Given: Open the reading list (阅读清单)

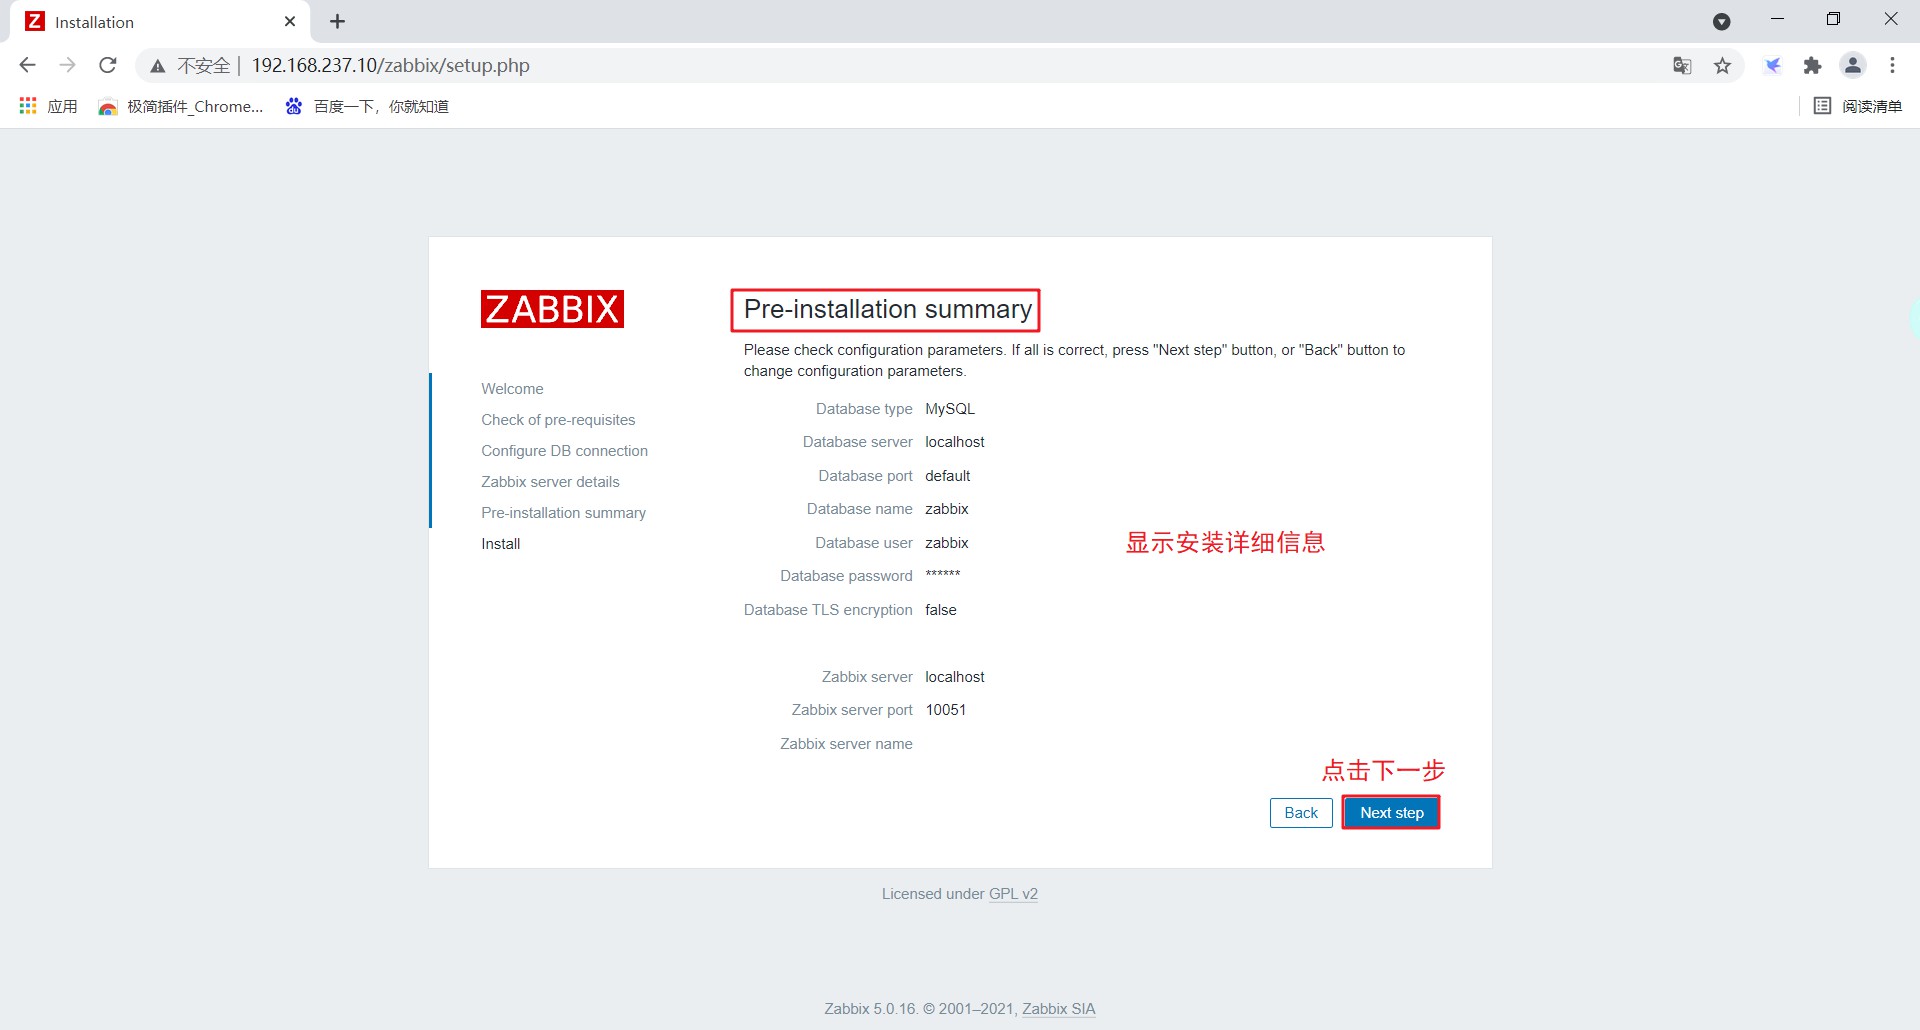Looking at the screenshot, I should [1858, 106].
